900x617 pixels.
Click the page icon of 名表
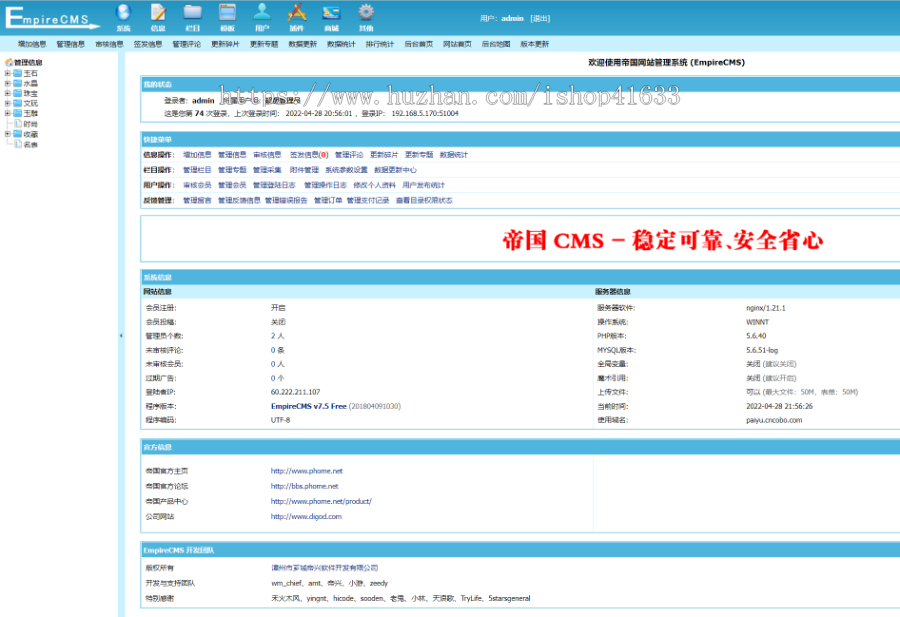[x=18, y=144]
